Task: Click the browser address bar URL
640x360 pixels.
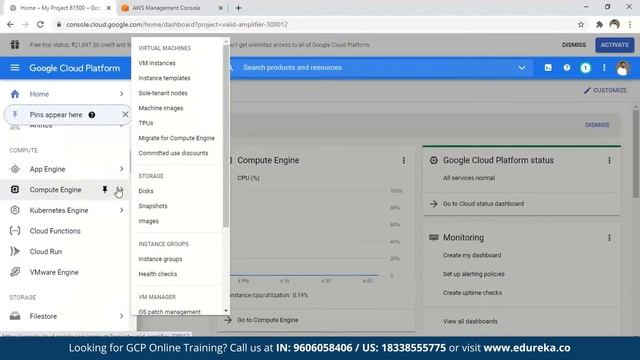Action: tap(177, 24)
